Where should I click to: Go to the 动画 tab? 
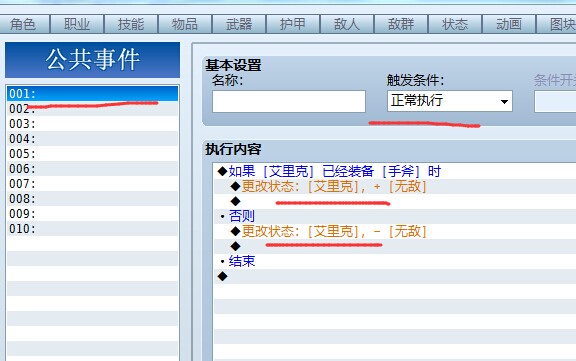(509, 24)
